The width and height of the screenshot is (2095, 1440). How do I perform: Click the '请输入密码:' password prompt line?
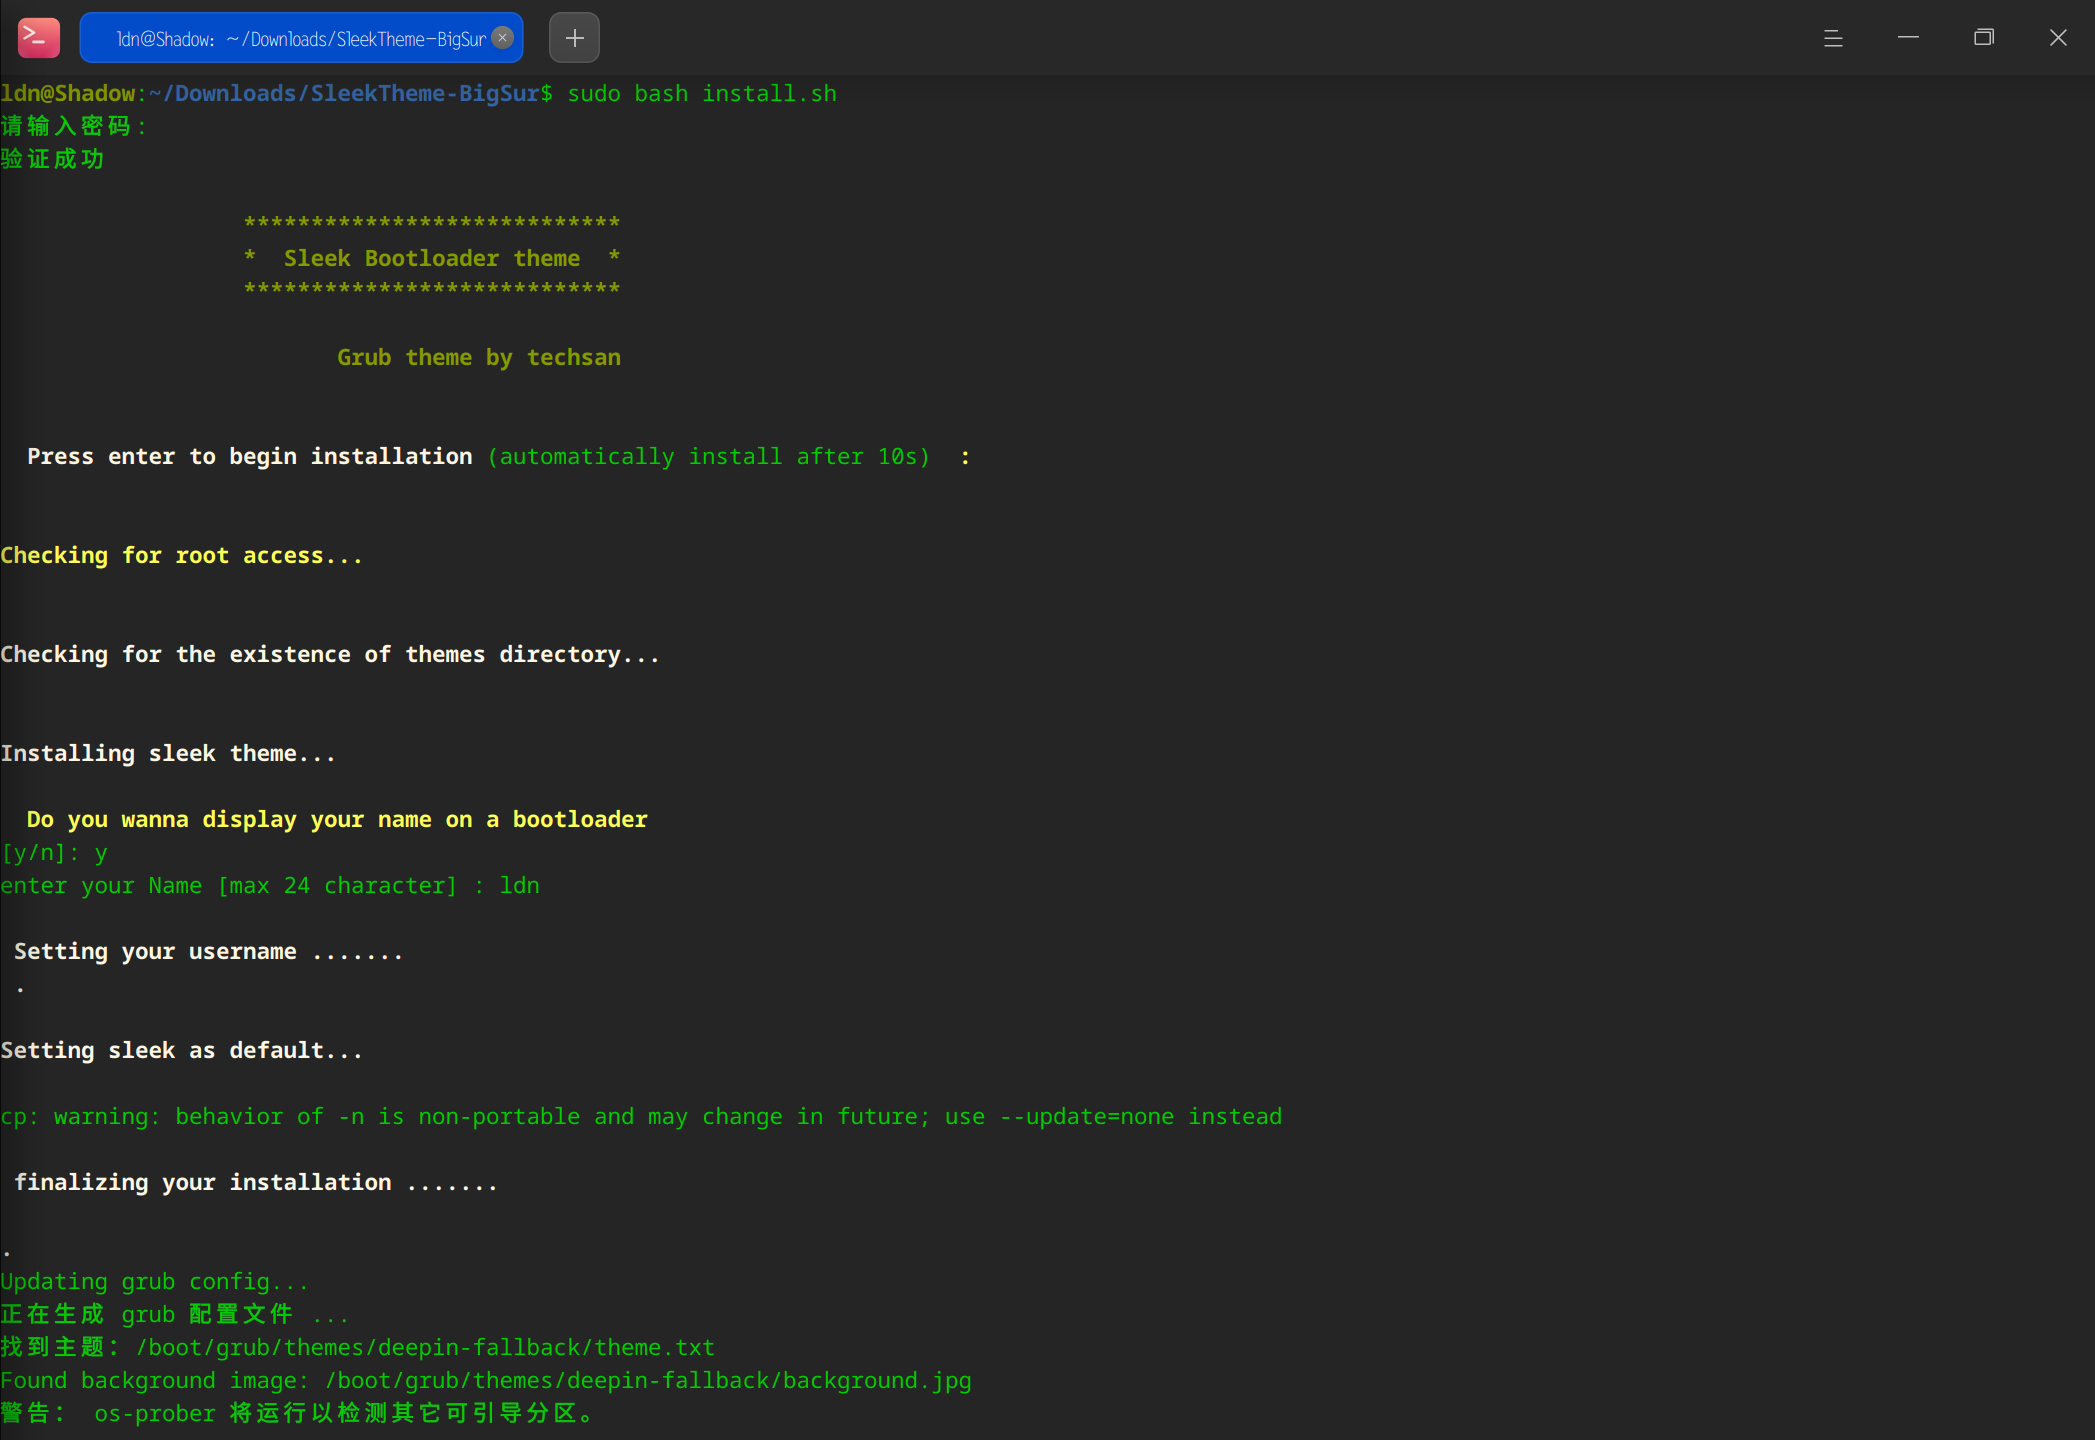[x=74, y=127]
